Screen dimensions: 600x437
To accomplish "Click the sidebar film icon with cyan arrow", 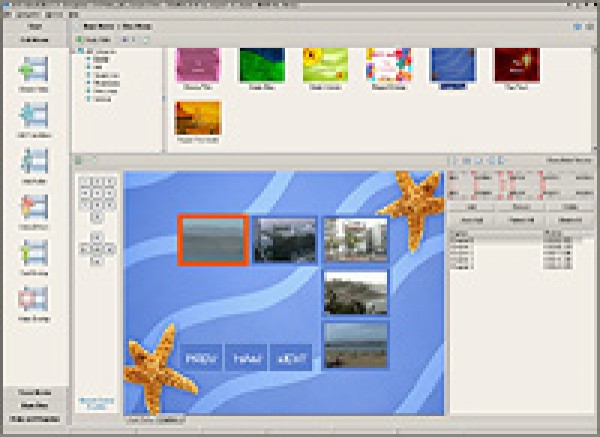I will point(33,115).
